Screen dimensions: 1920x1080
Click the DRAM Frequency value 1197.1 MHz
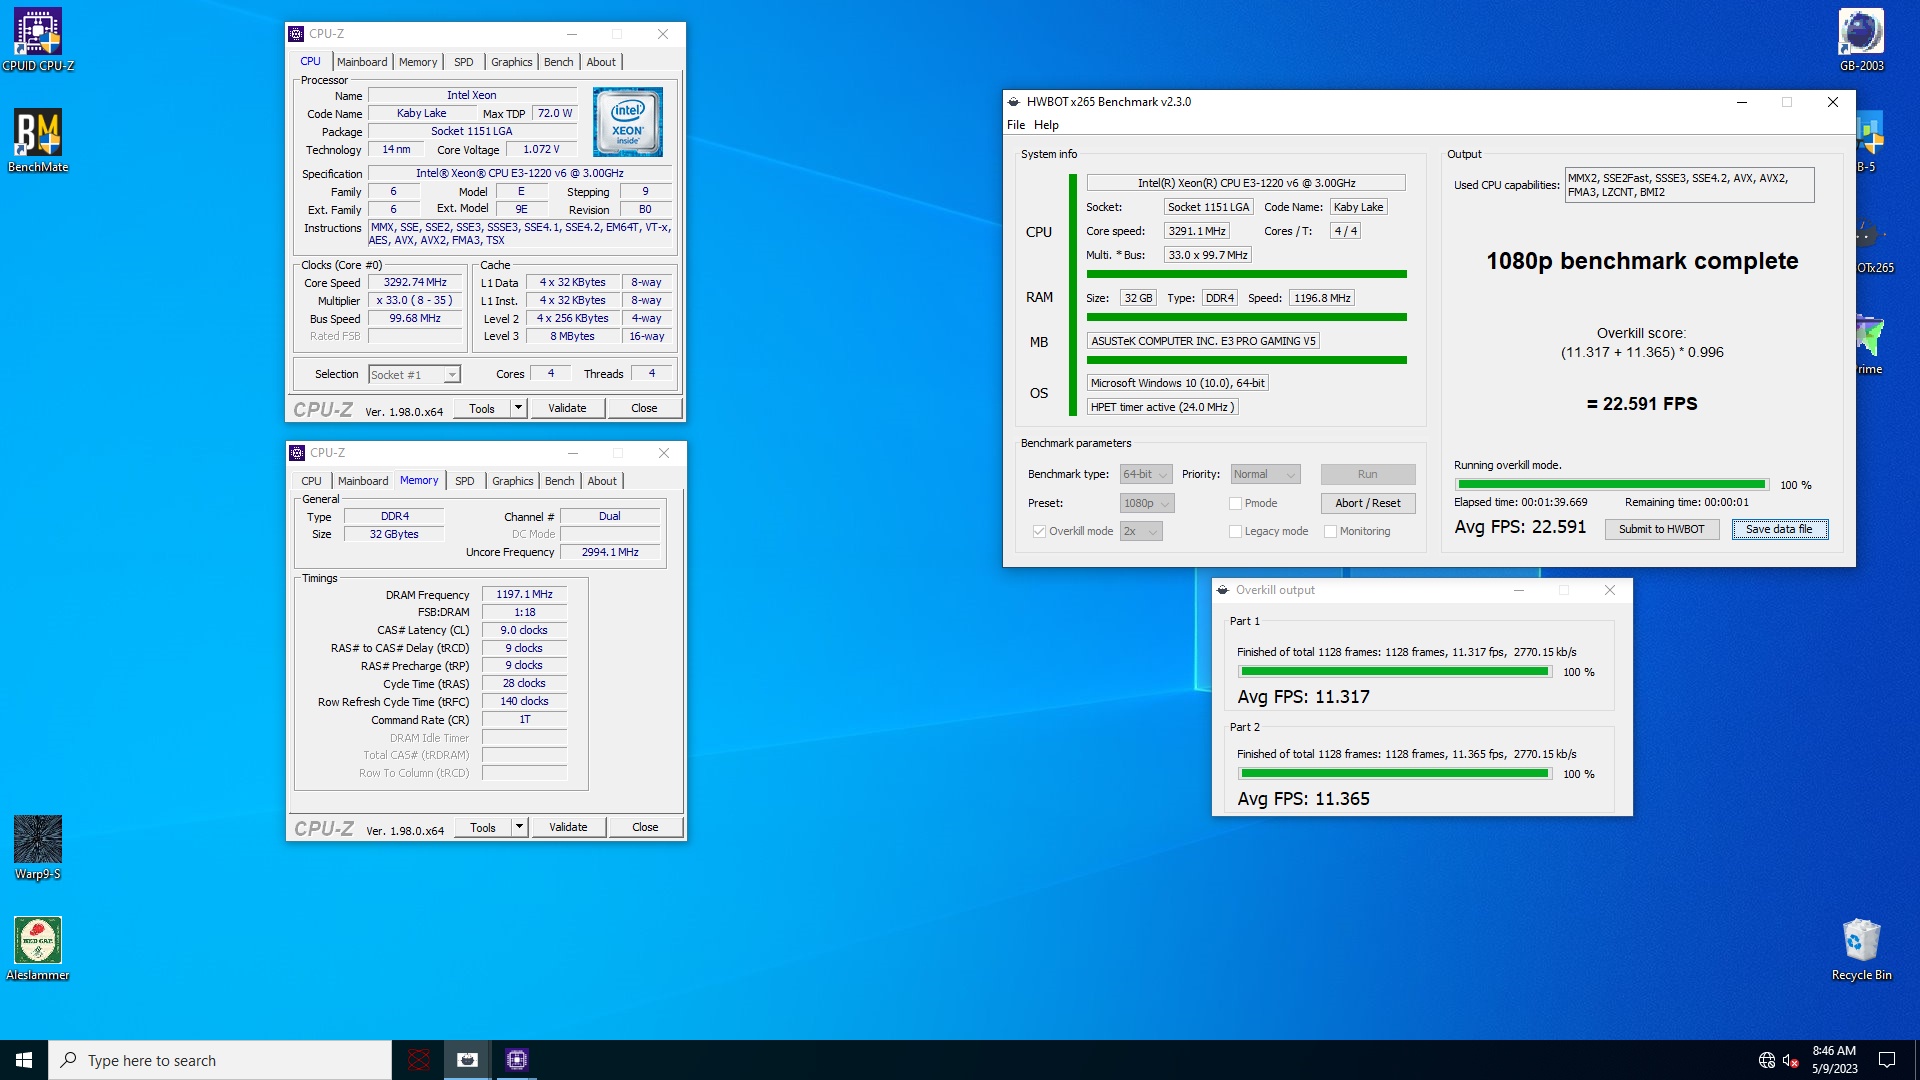click(524, 594)
